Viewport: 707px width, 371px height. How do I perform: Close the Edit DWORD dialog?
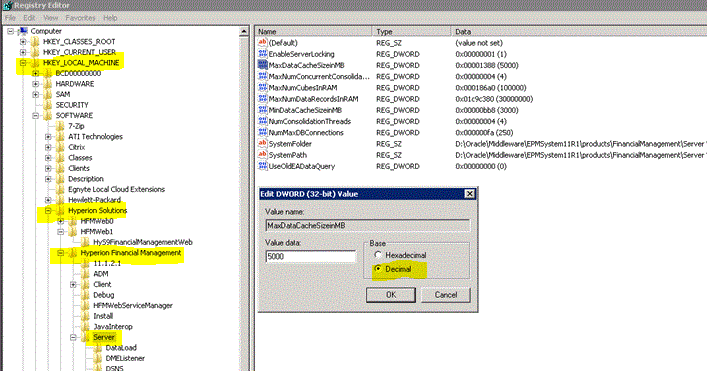click(469, 194)
